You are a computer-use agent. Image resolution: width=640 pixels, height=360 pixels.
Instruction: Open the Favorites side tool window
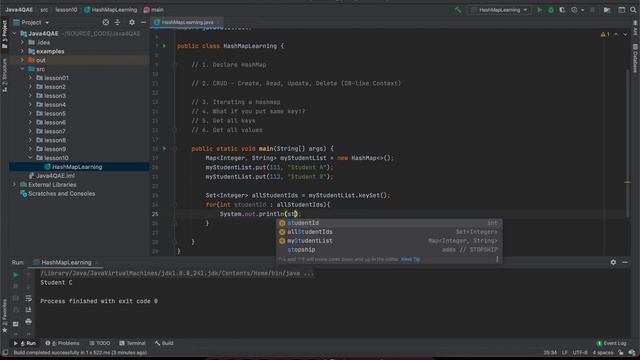pos(4,315)
